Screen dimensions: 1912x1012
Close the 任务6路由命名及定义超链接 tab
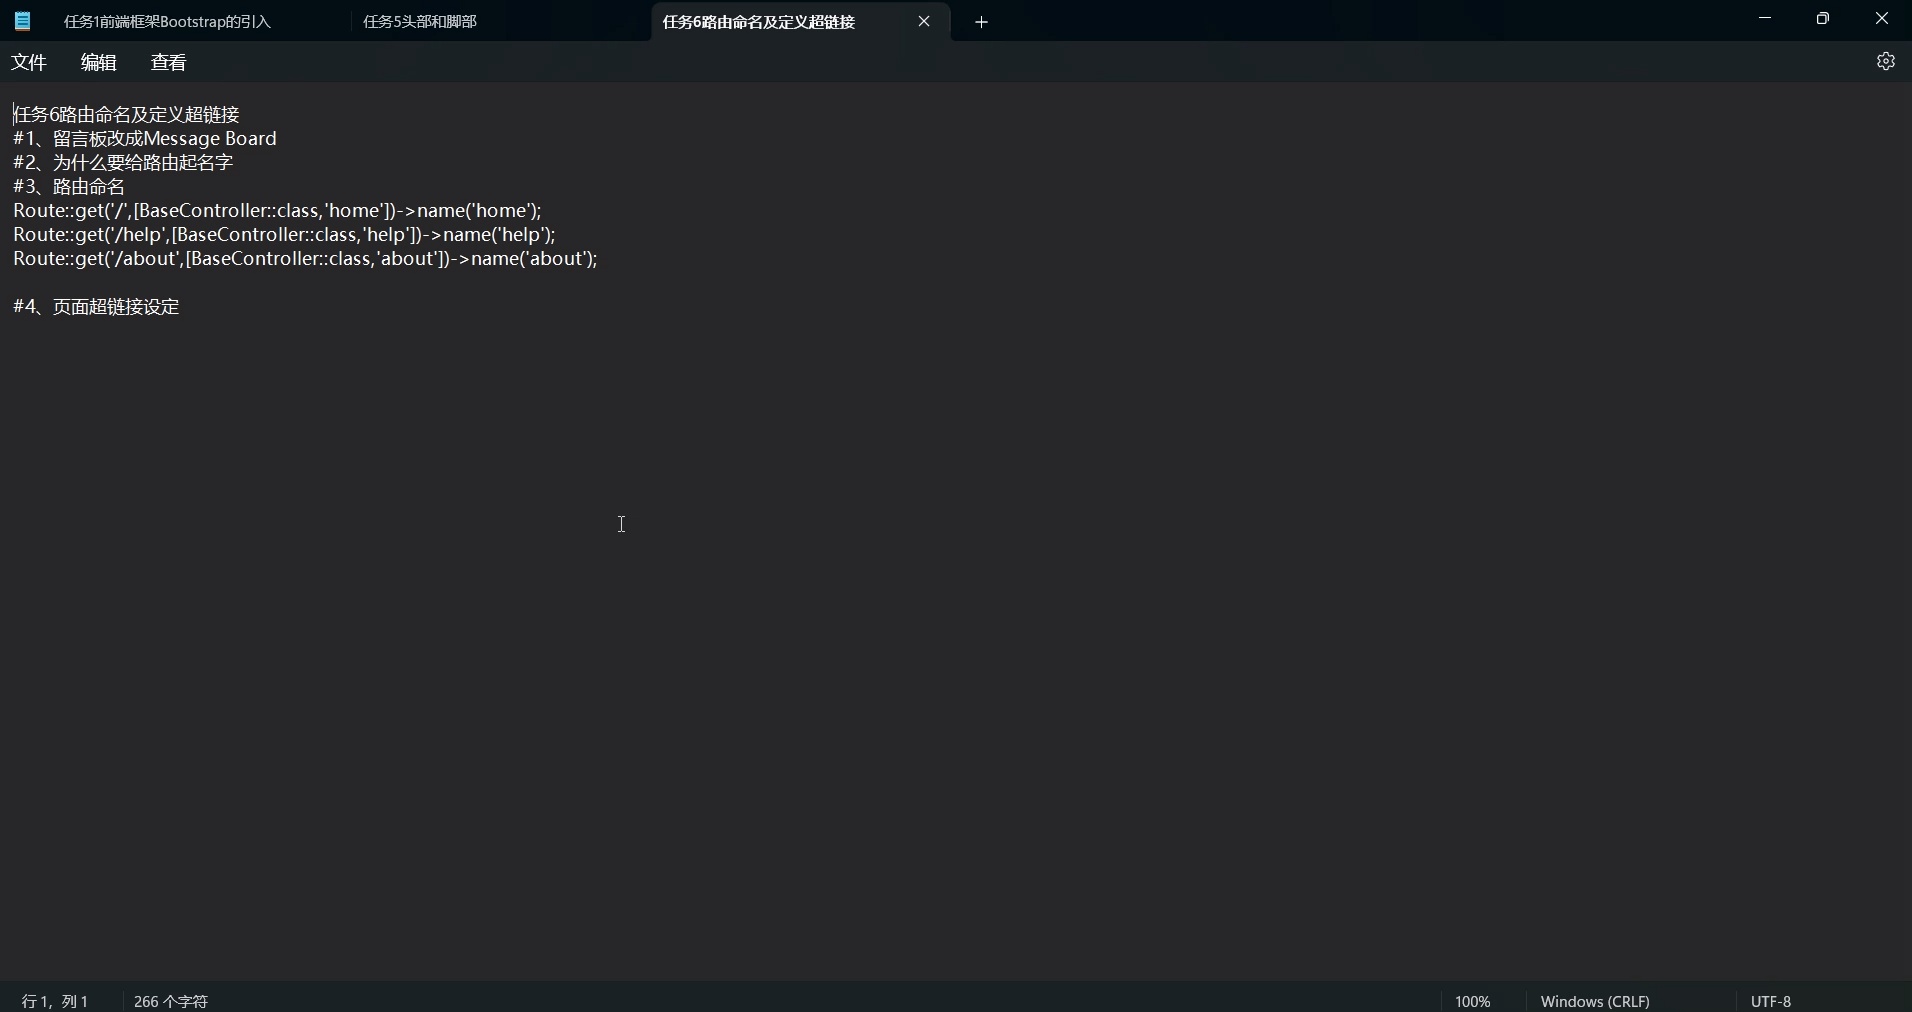[x=925, y=21]
